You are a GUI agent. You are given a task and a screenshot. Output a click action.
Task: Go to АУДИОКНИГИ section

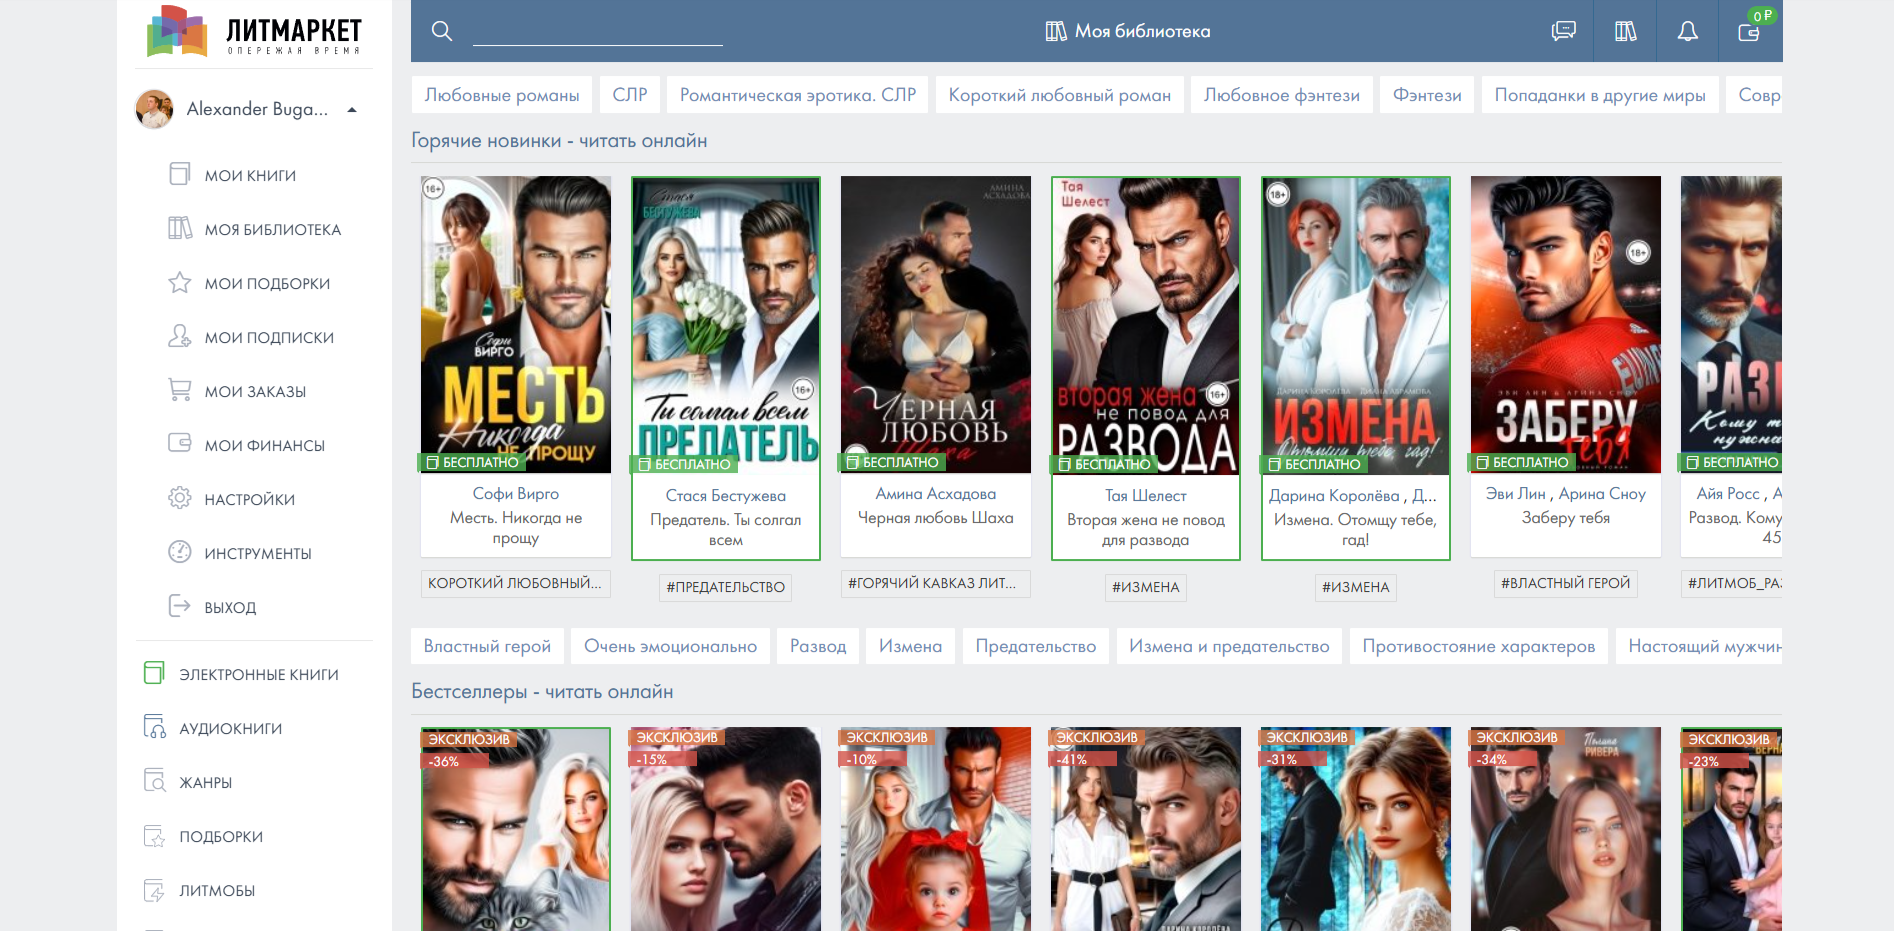(230, 728)
